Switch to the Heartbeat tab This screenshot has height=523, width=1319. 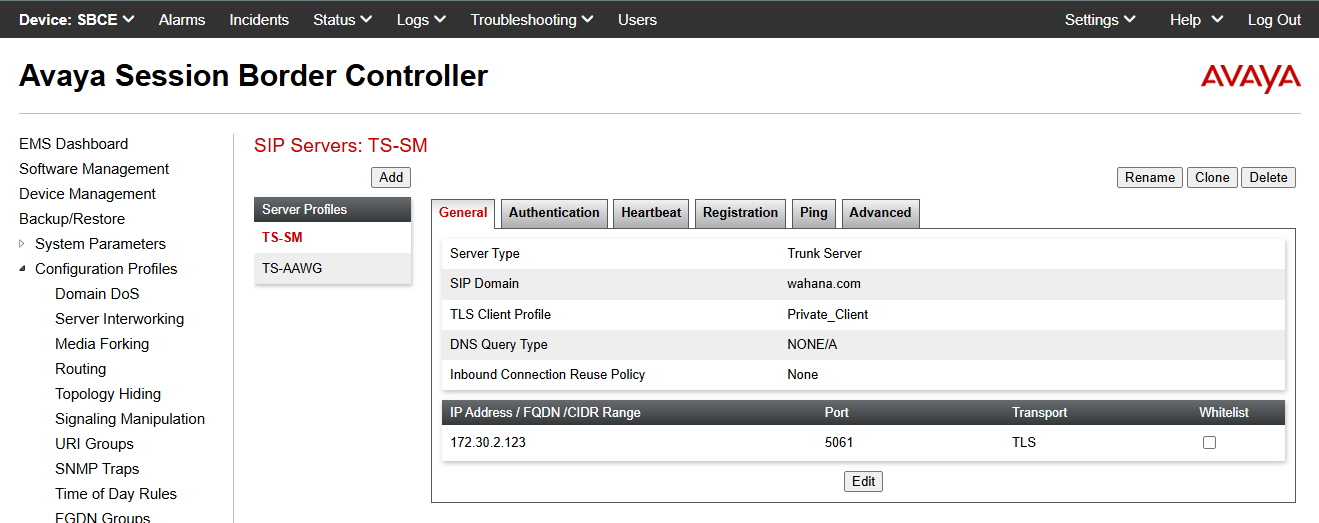tap(651, 213)
